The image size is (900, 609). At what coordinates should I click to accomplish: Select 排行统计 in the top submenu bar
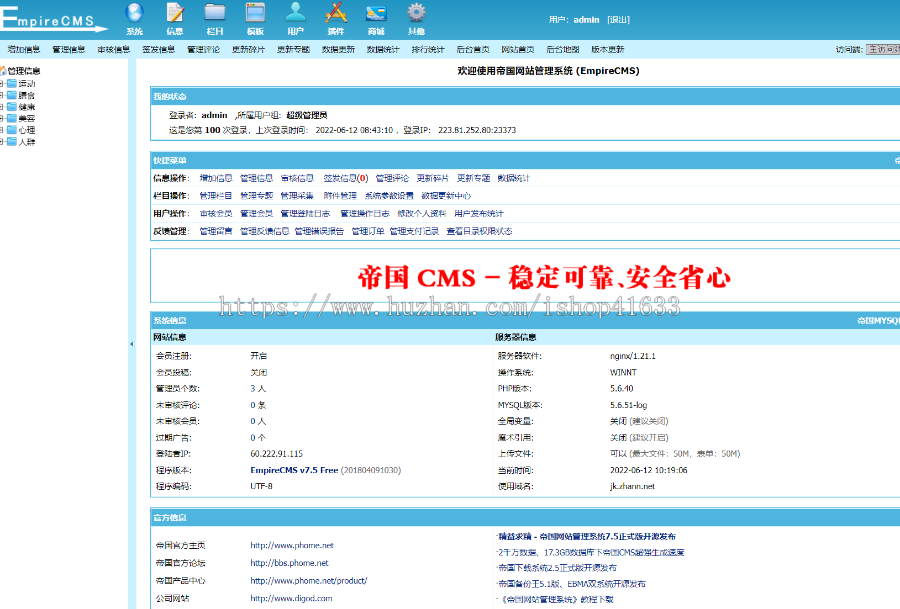click(x=428, y=49)
